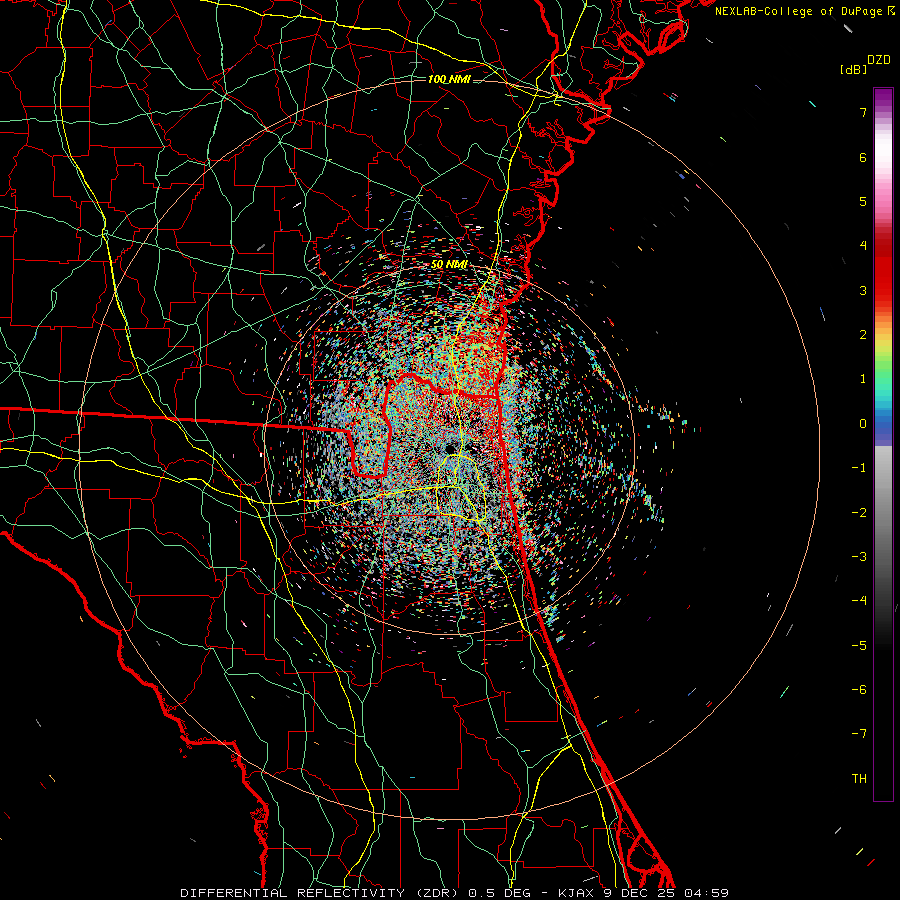Click the -4 value on the color scale
Viewport: 900px width, 900px height.
859,601
